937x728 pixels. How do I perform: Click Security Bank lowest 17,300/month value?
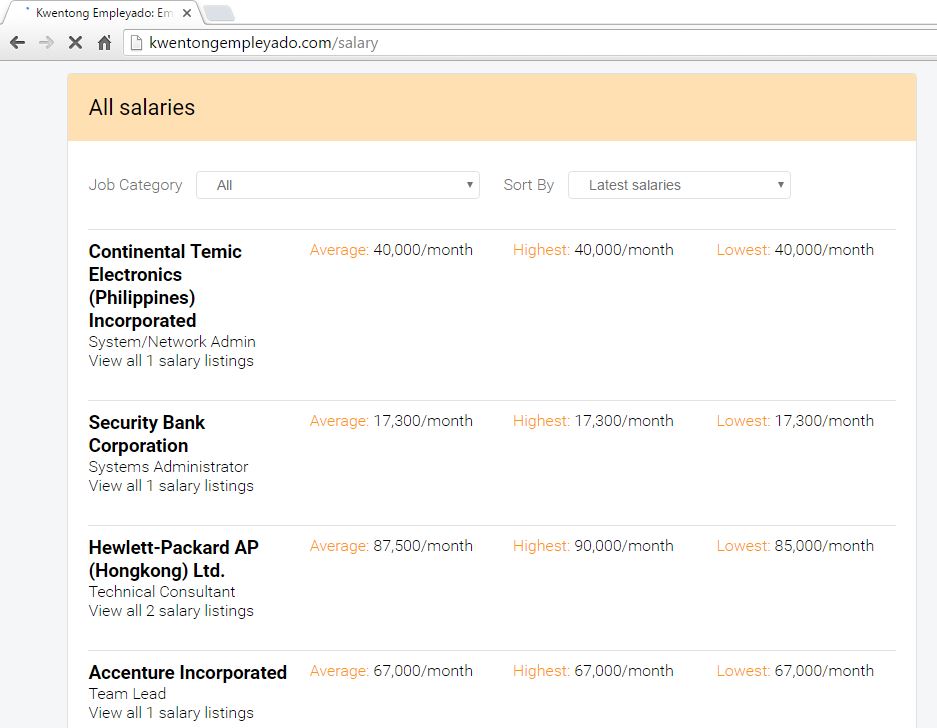824,421
